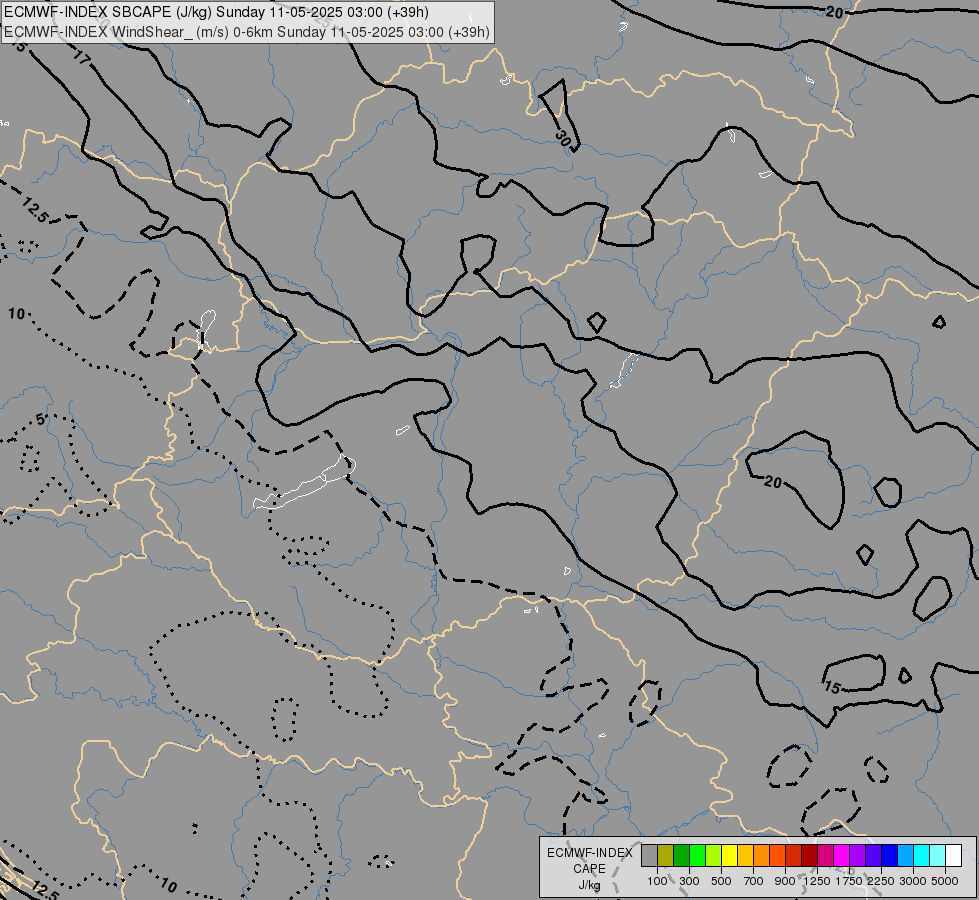This screenshot has height=900, width=979.
Task: Click the cyan swatch right of 3000 tick
Action: 922,856
